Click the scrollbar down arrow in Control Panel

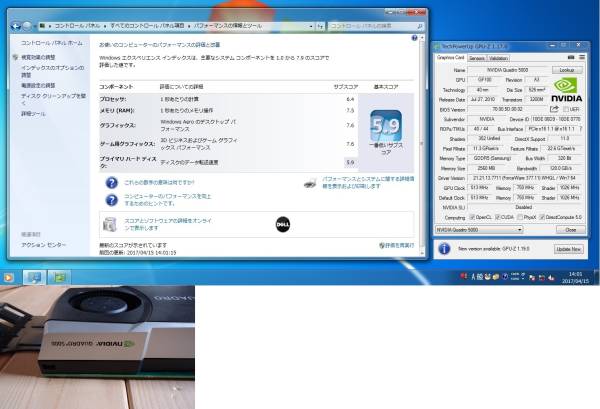[x=422, y=253]
